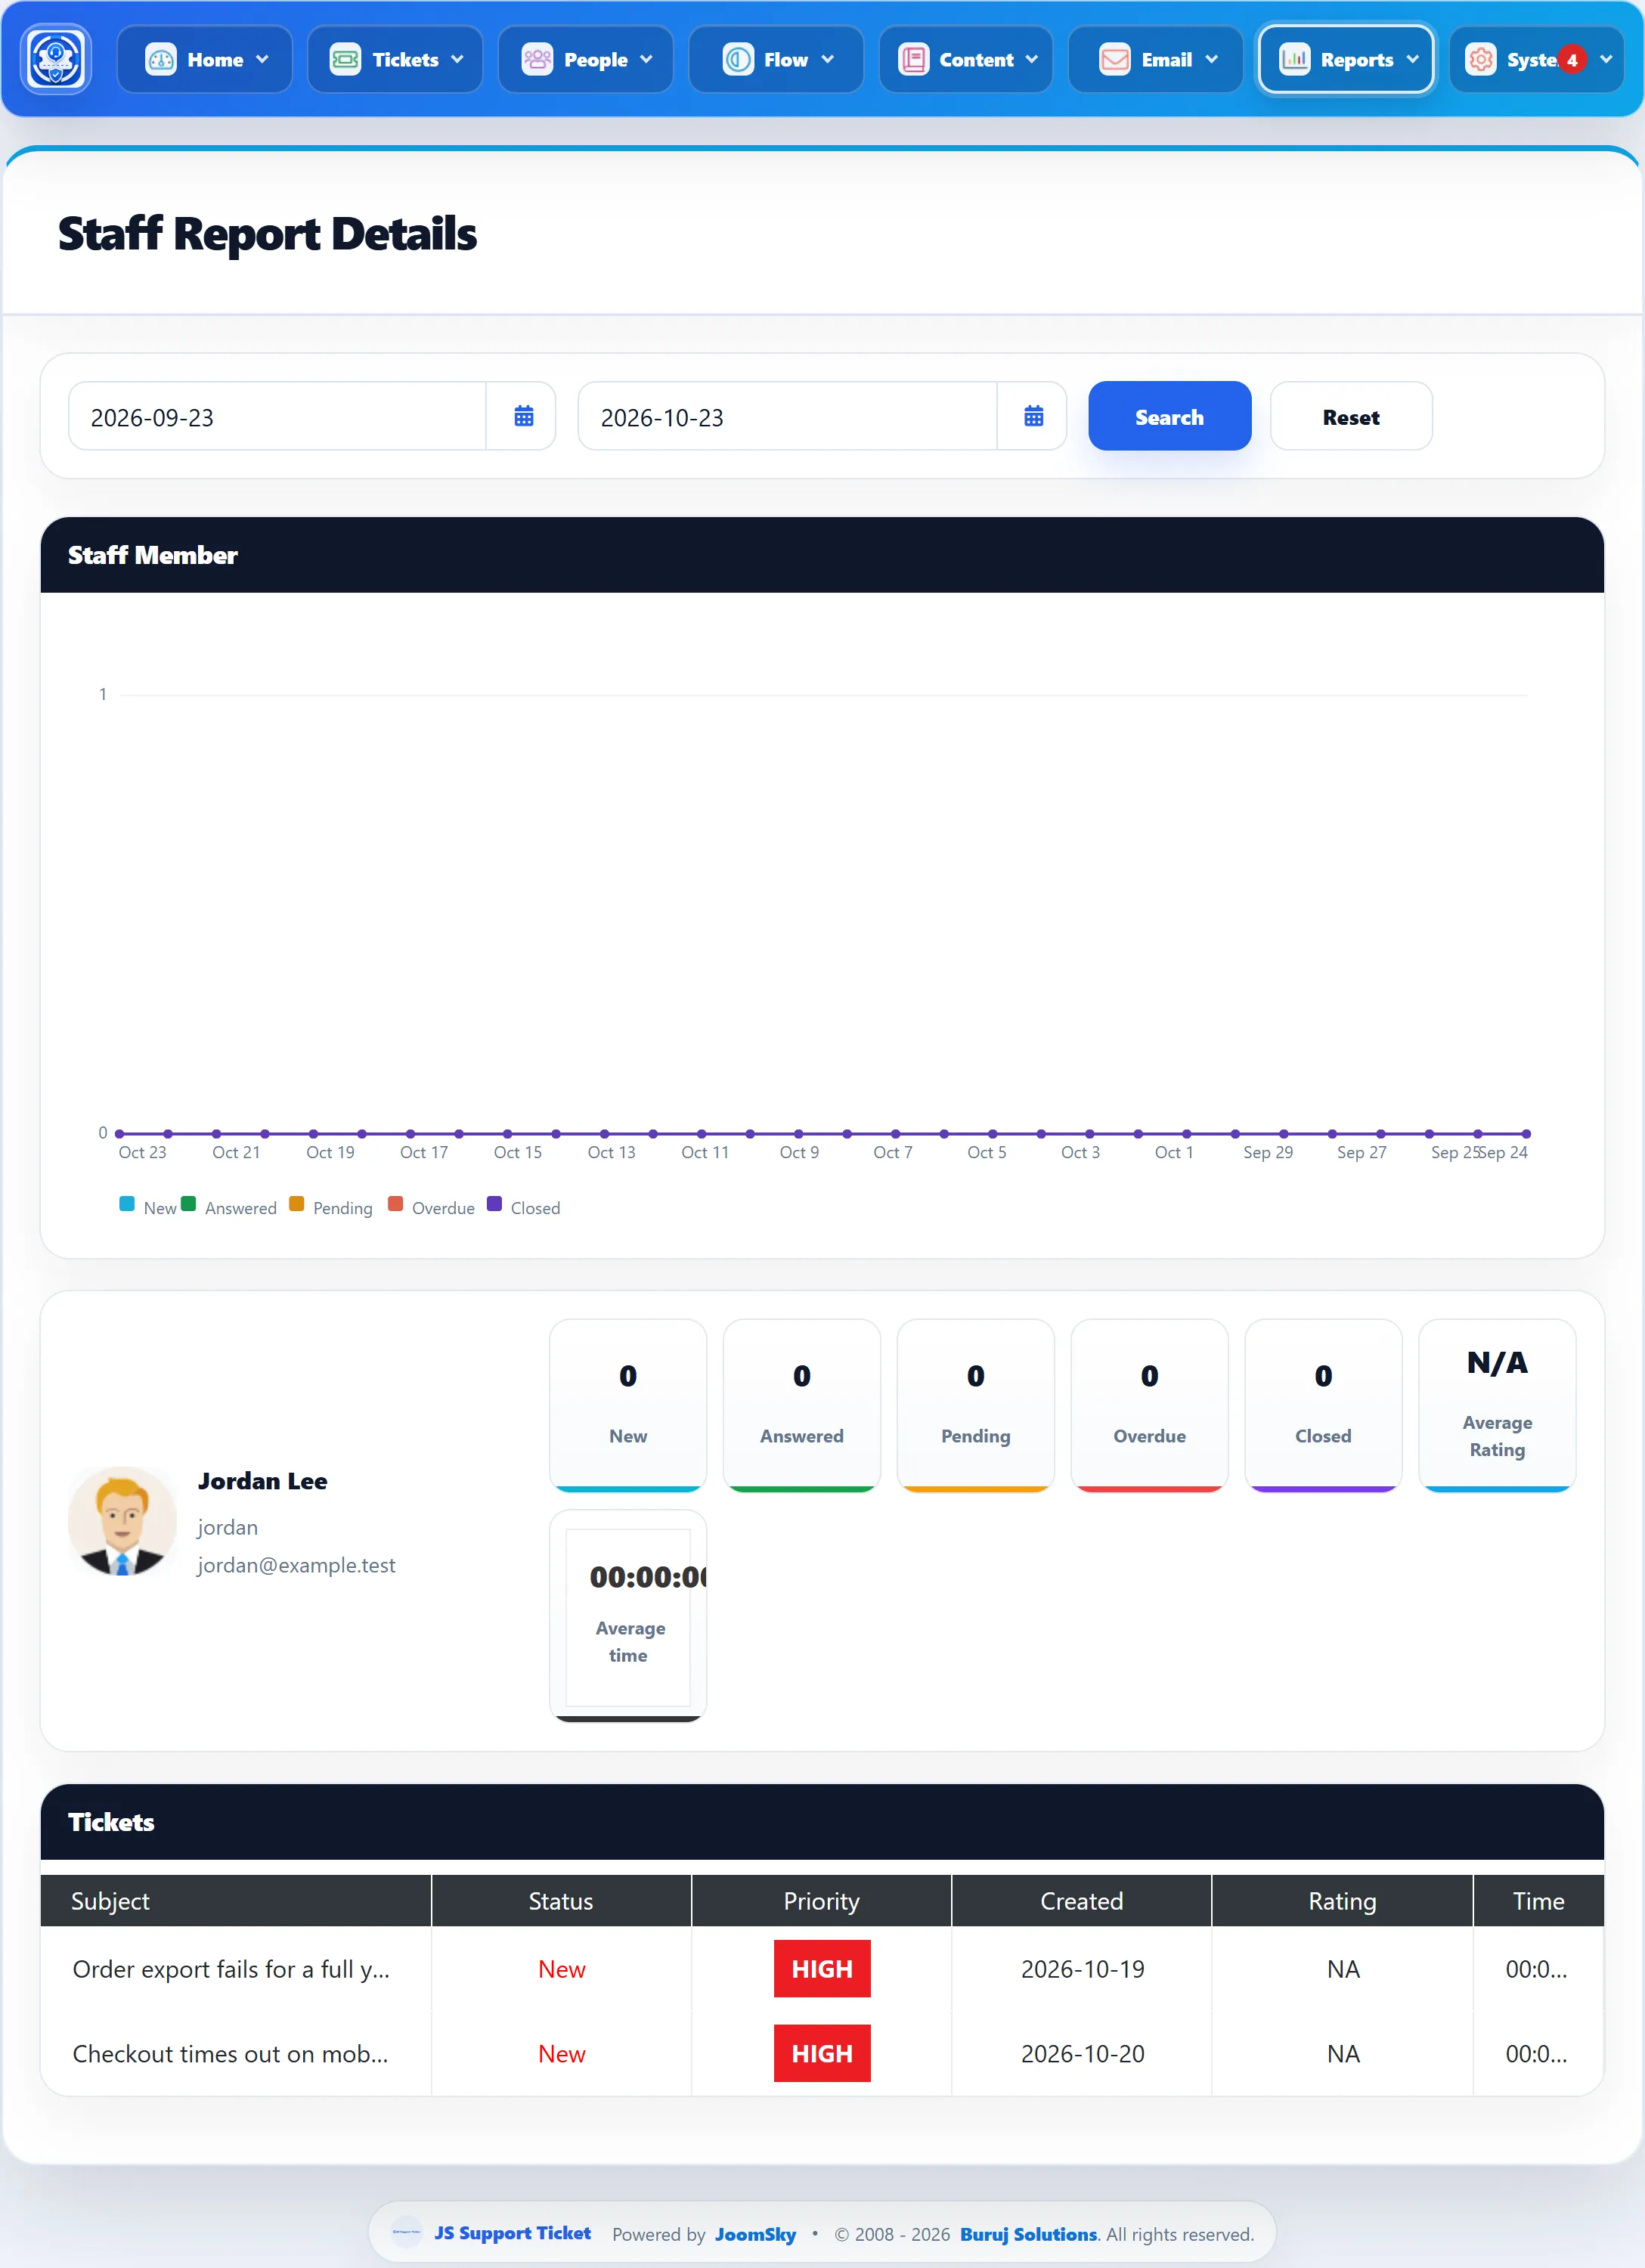
Task: Click the Subject column header
Action: pyautogui.click(x=236, y=1901)
